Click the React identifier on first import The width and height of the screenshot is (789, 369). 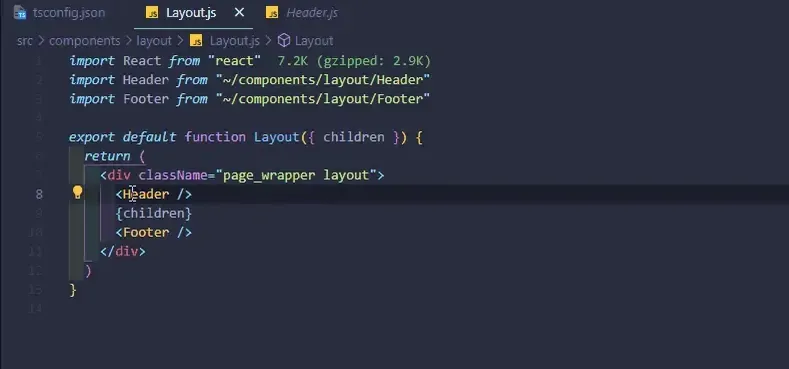point(142,61)
